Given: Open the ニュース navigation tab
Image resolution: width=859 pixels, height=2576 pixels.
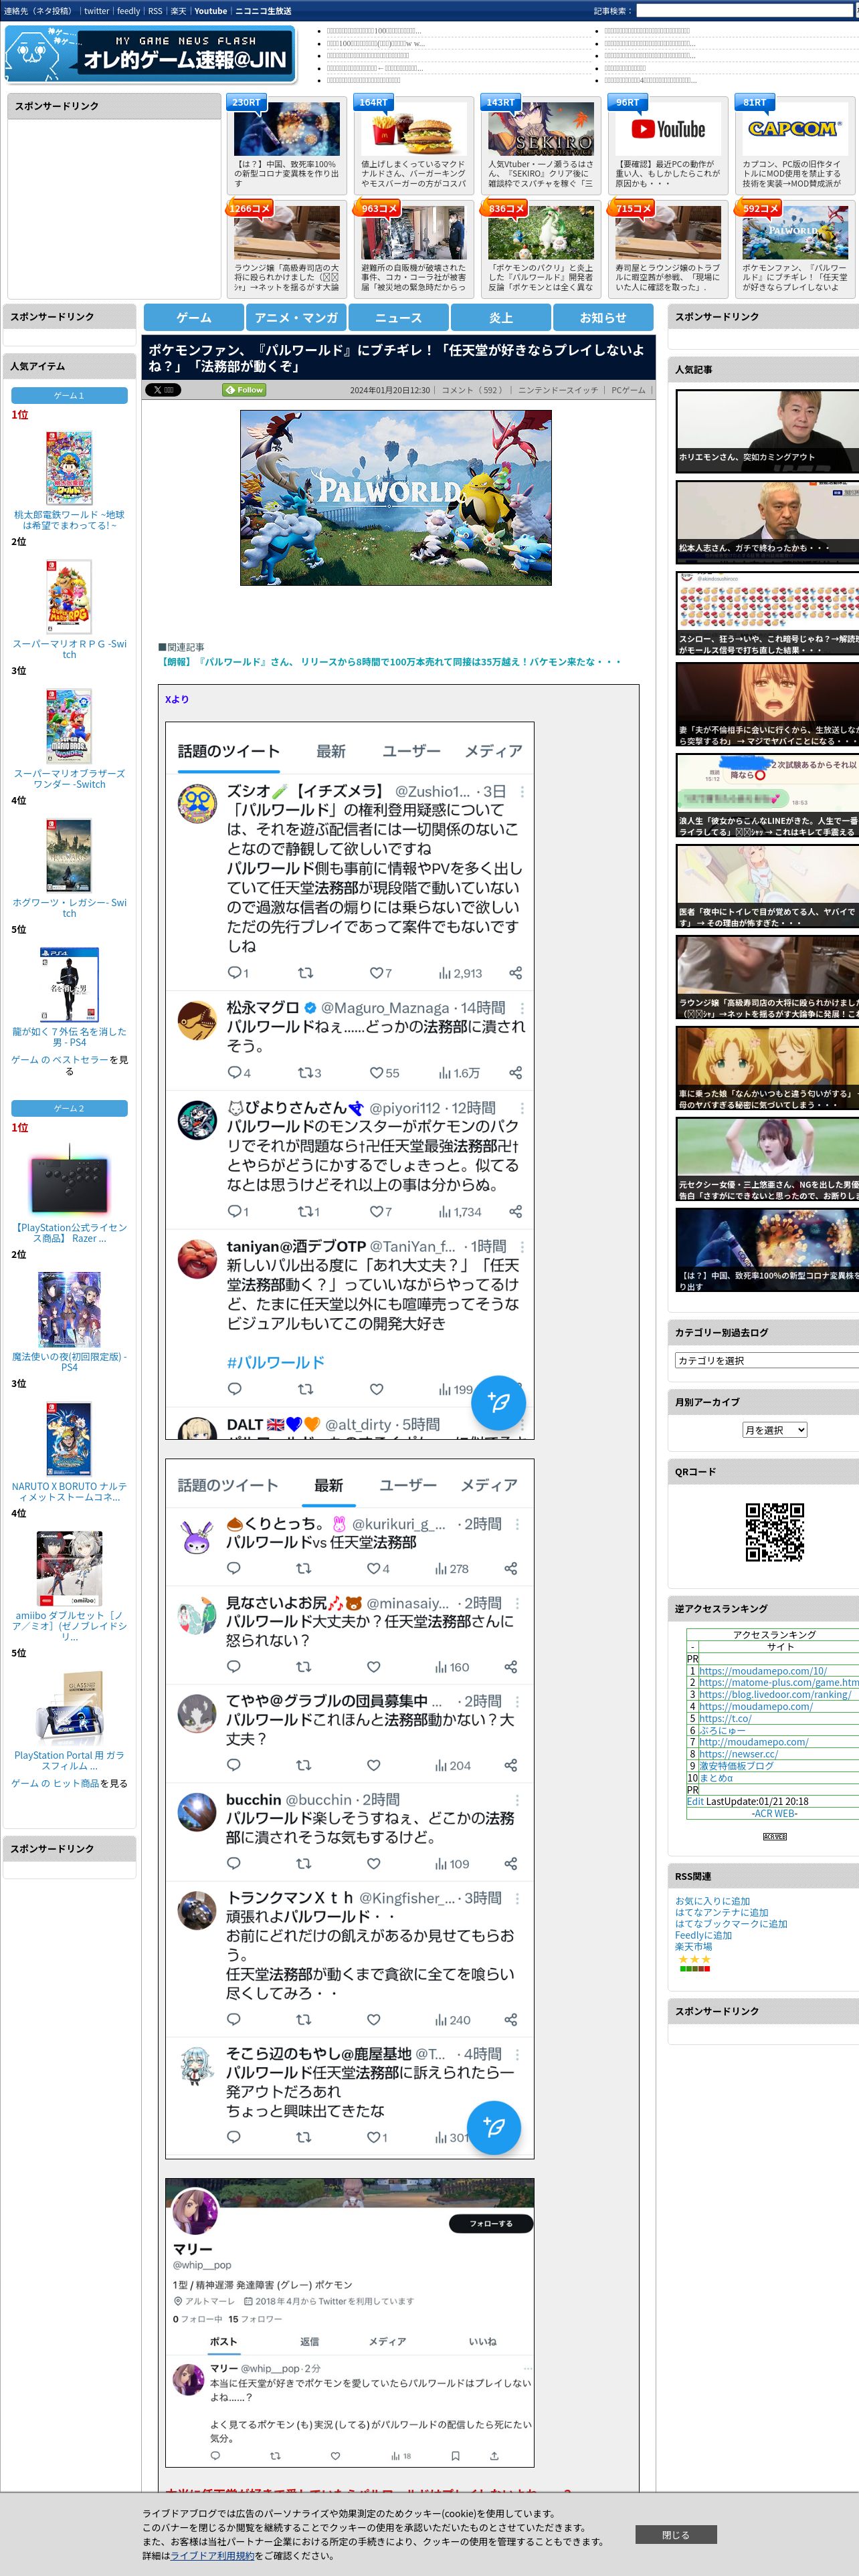Looking at the screenshot, I should (x=398, y=317).
